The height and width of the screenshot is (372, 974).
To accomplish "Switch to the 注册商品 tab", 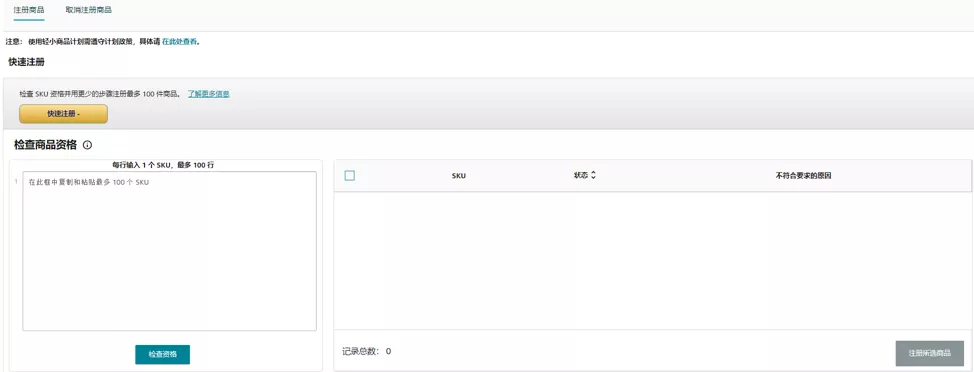I will (29, 11).
